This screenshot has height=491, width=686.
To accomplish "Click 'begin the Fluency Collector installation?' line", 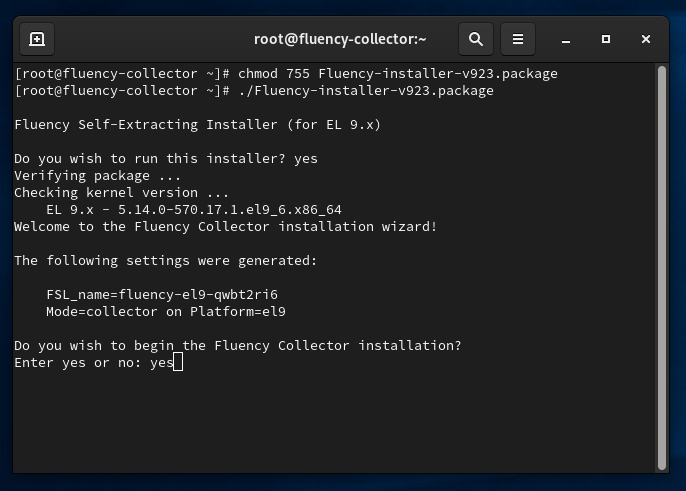I will coord(238,346).
